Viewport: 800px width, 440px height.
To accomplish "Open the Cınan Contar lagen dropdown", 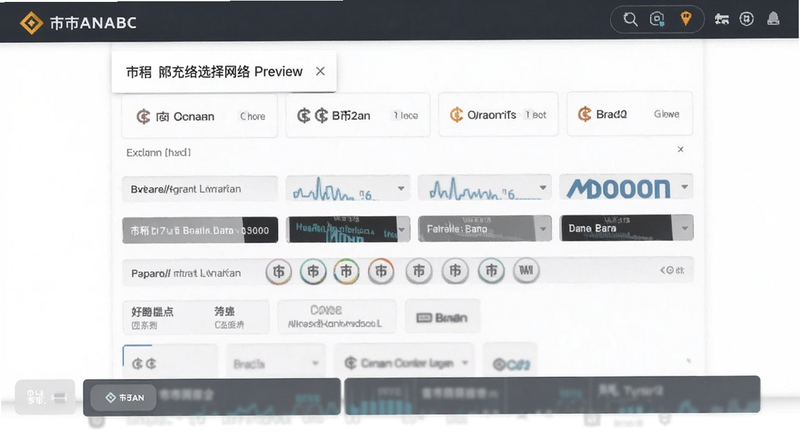I will (x=404, y=363).
